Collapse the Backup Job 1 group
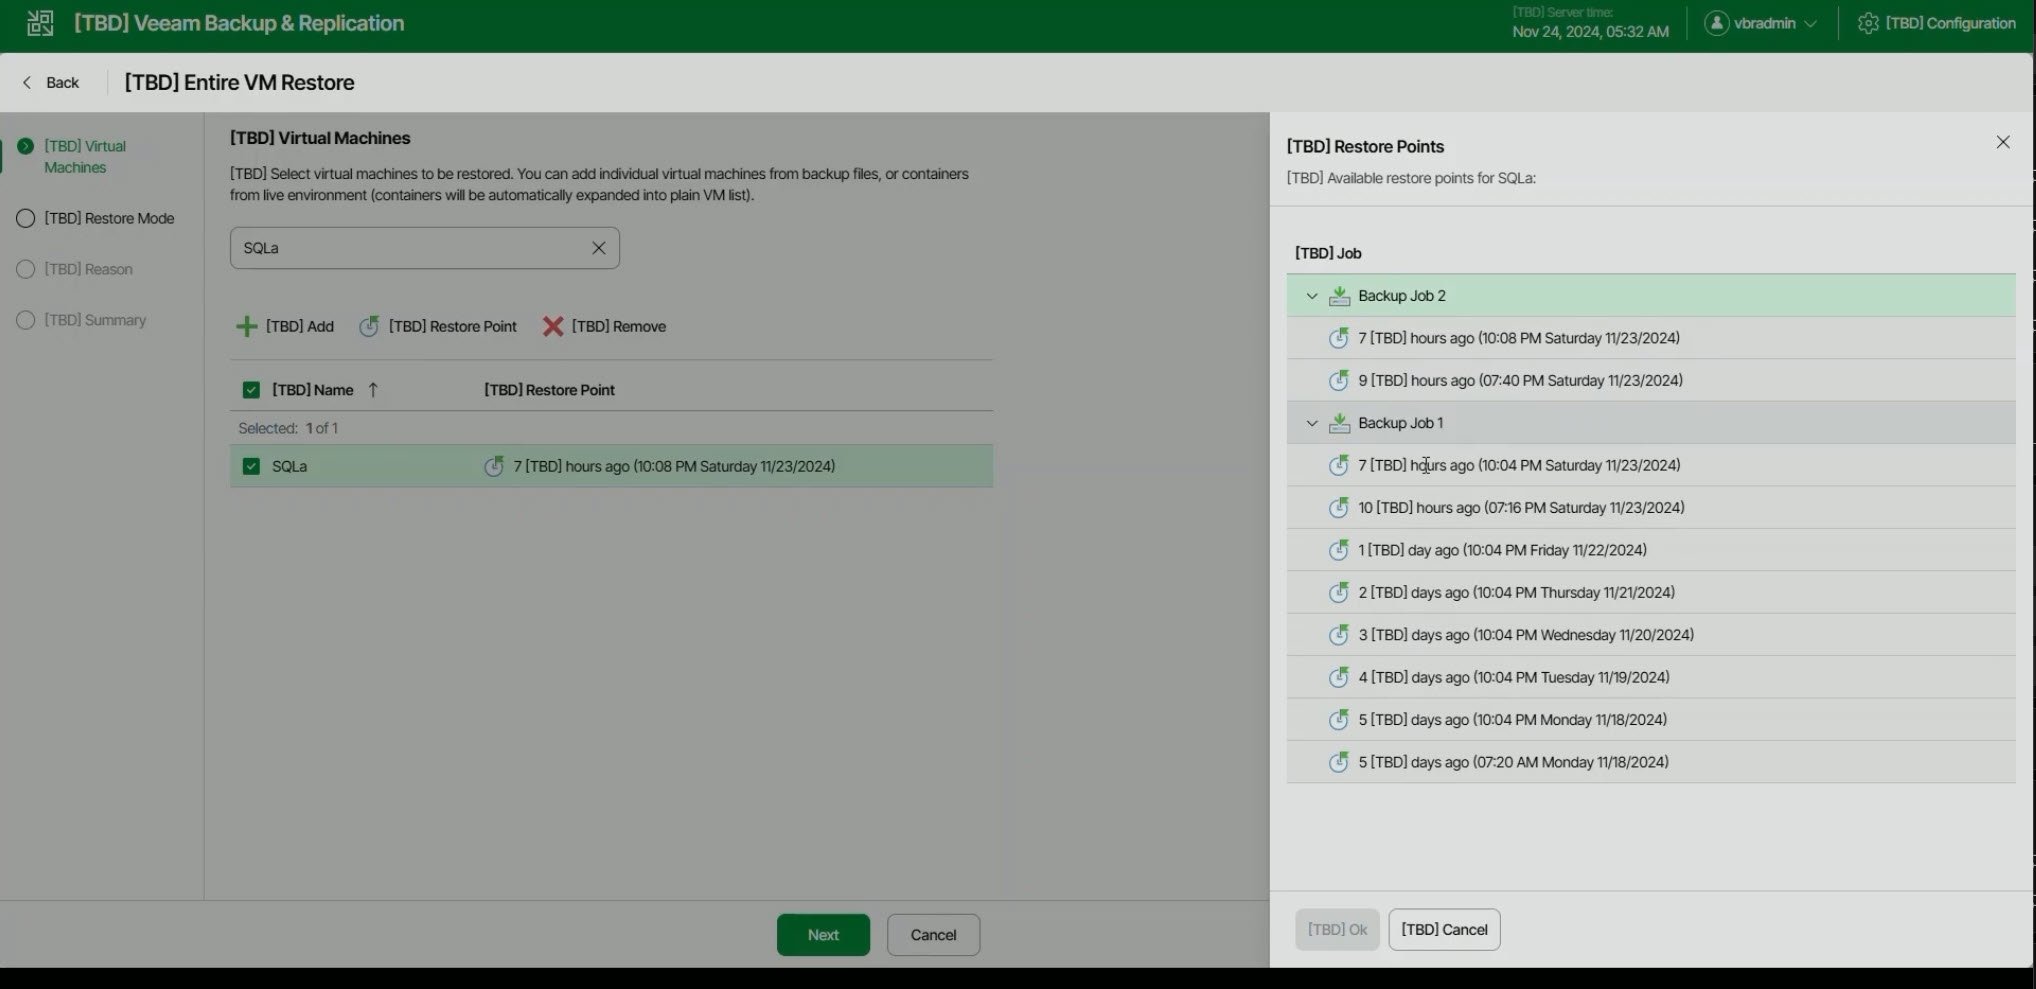 pos(1312,423)
